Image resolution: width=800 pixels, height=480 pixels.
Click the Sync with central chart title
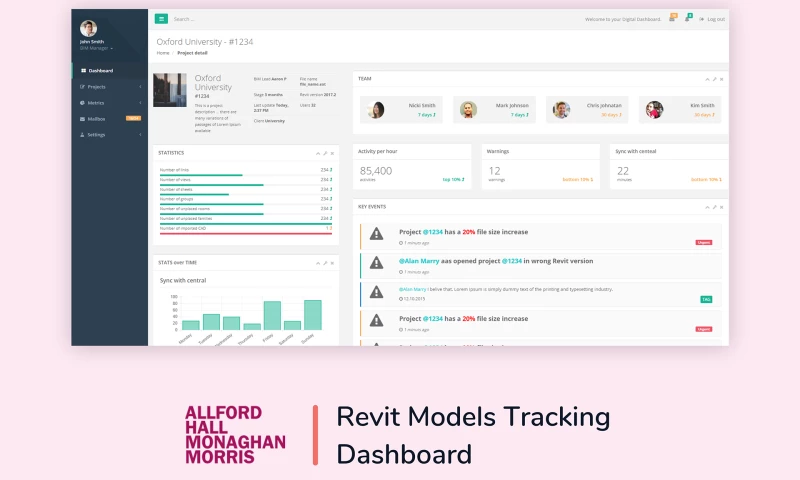click(183, 281)
